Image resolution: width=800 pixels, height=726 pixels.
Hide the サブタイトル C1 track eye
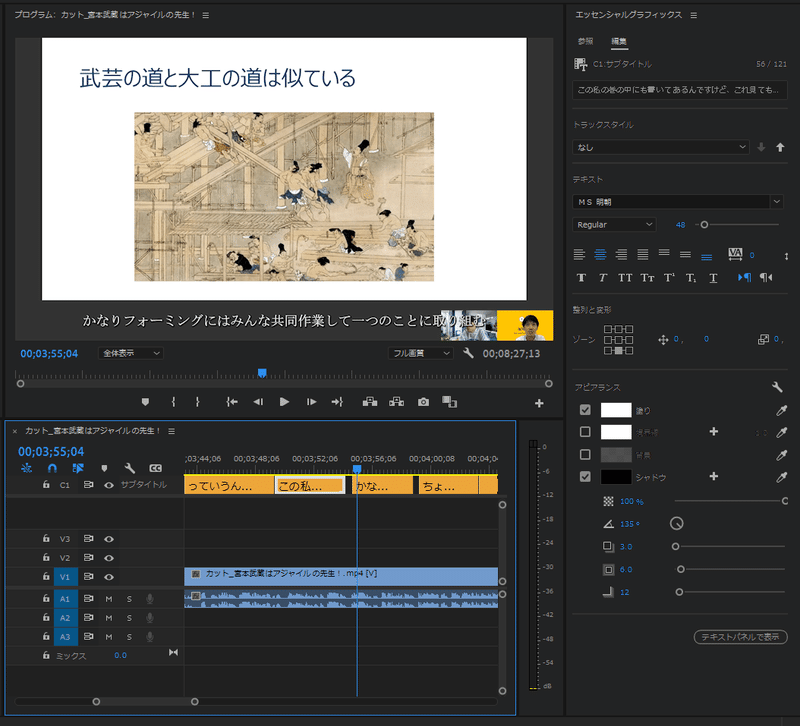109,485
